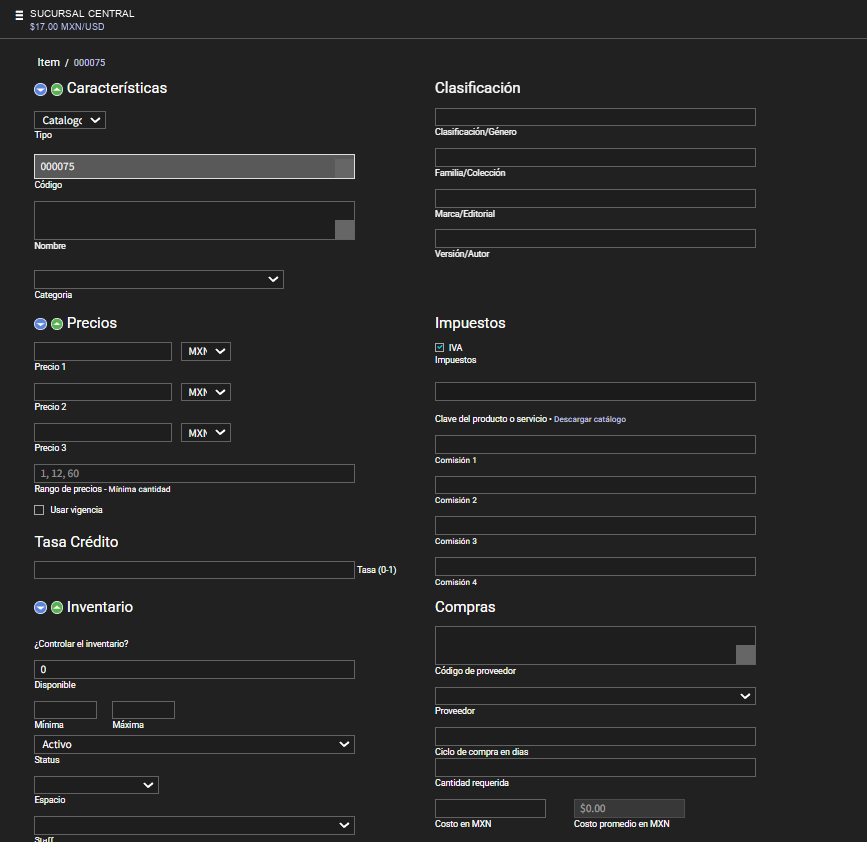Image resolution: width=867 pixels, height=842 pixels.
Task: Open the Precio 2 currency dropdown
Action: pyautogui.click(x=206, y=392)
